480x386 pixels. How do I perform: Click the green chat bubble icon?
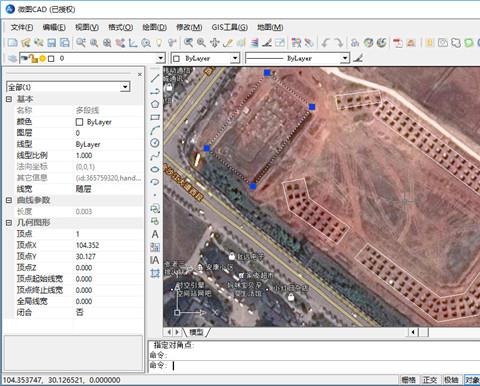469,43
